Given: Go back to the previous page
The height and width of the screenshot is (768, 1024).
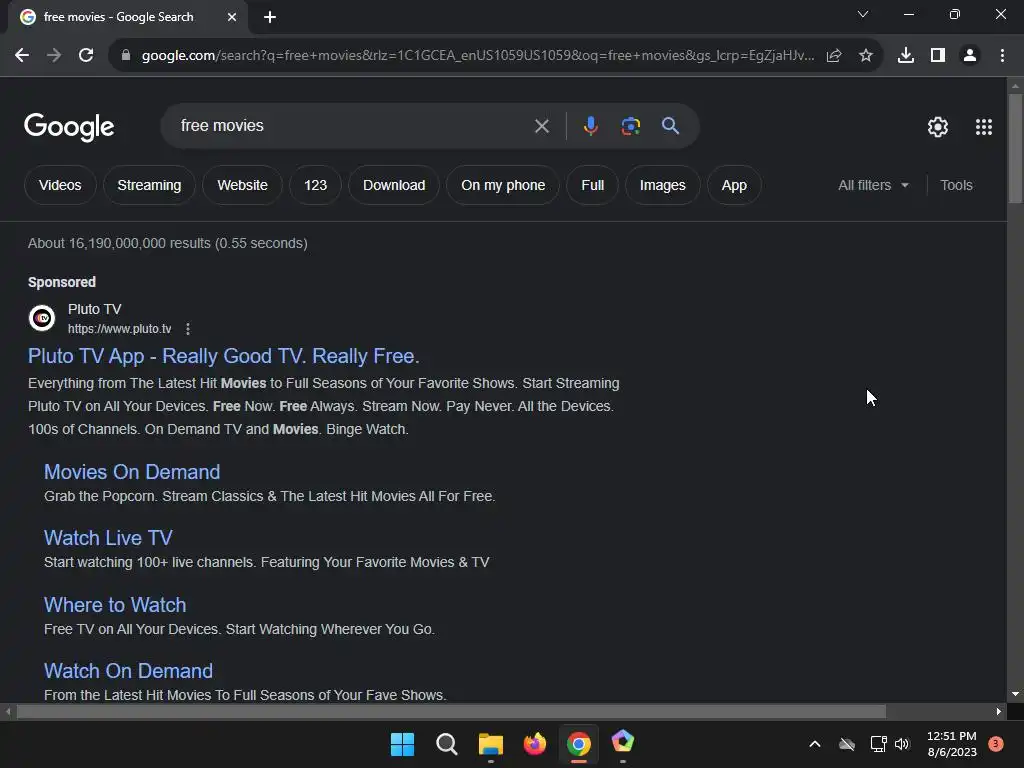Looking at the screenshot, I should (22, 56).
